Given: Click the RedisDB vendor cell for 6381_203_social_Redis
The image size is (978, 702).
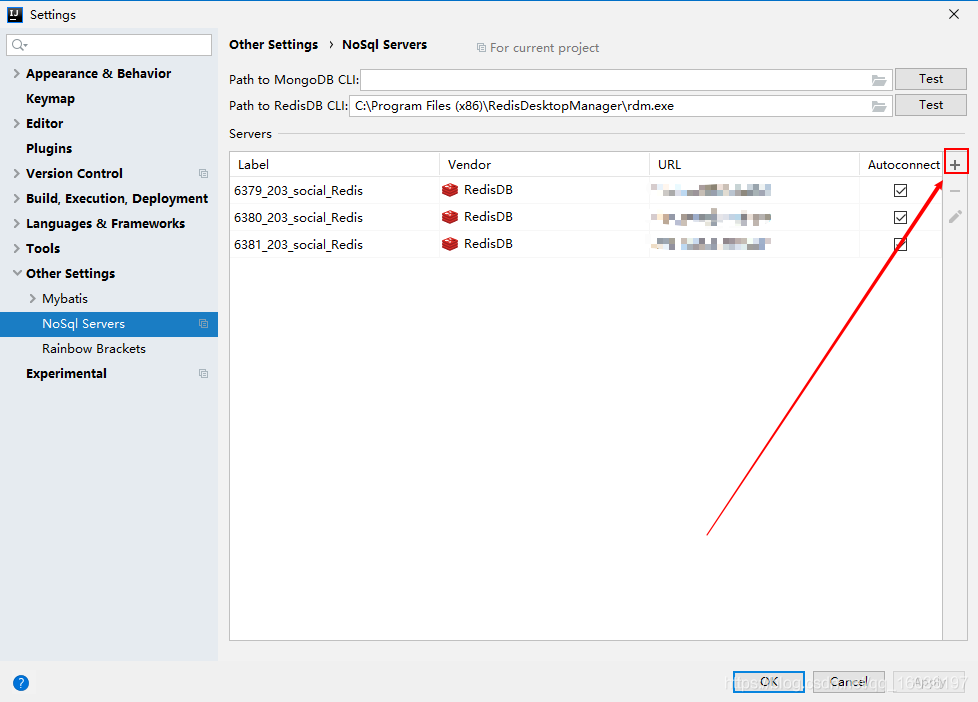Looking at the screenshot, I should 545,244.
